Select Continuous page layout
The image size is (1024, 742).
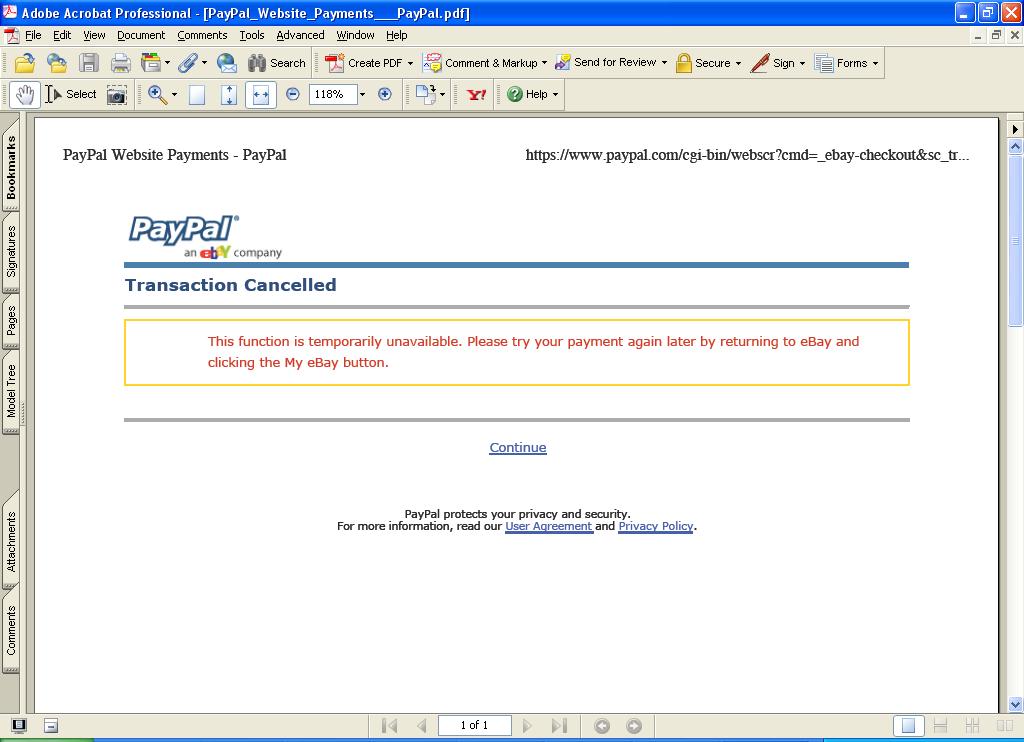tap(940, 726)
